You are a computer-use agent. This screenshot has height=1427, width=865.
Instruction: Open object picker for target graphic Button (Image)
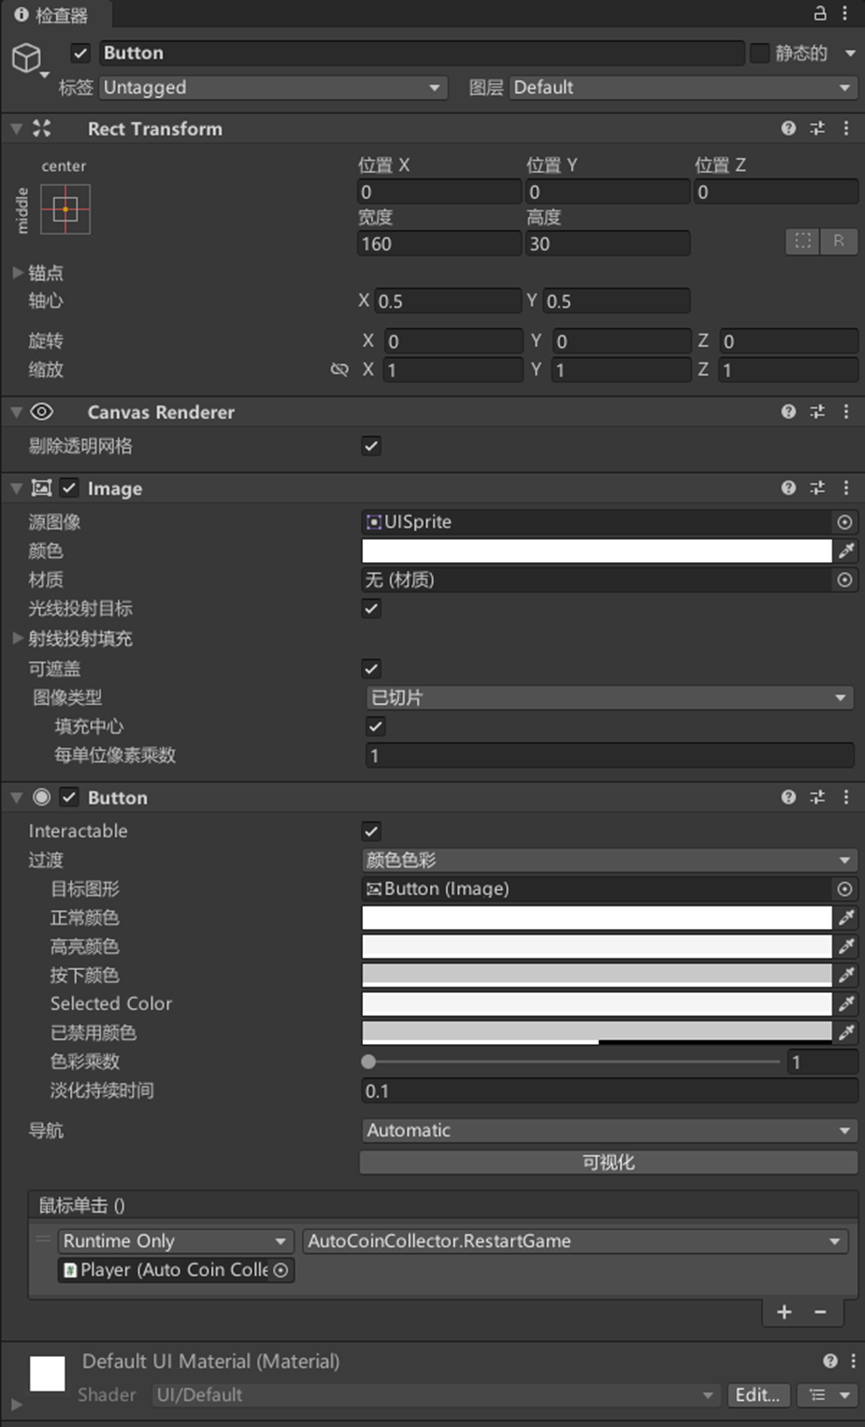coord(845,889)
